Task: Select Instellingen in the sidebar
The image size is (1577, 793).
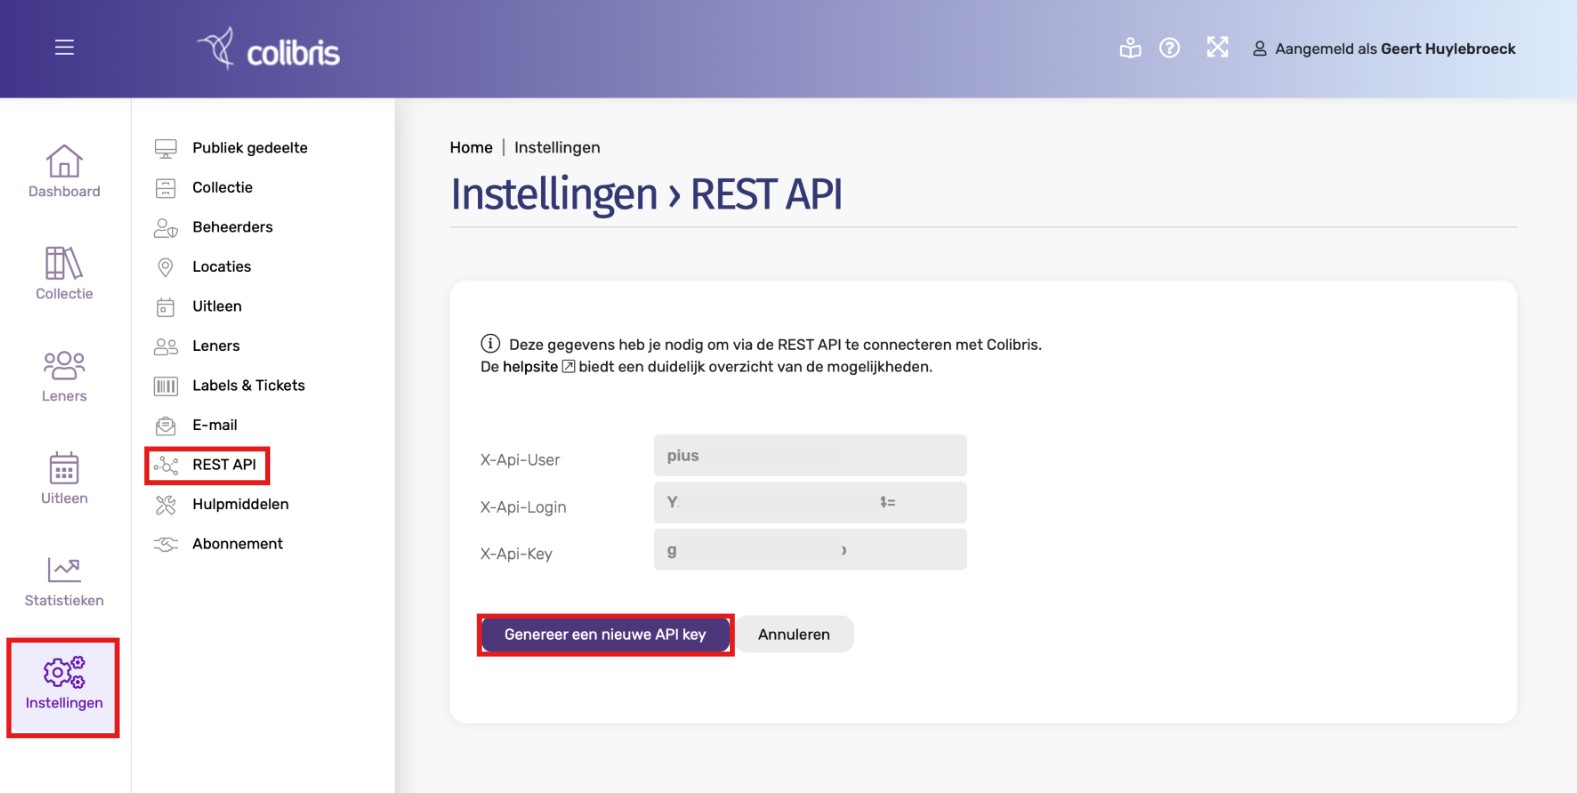Action: (x=64, y=685)
